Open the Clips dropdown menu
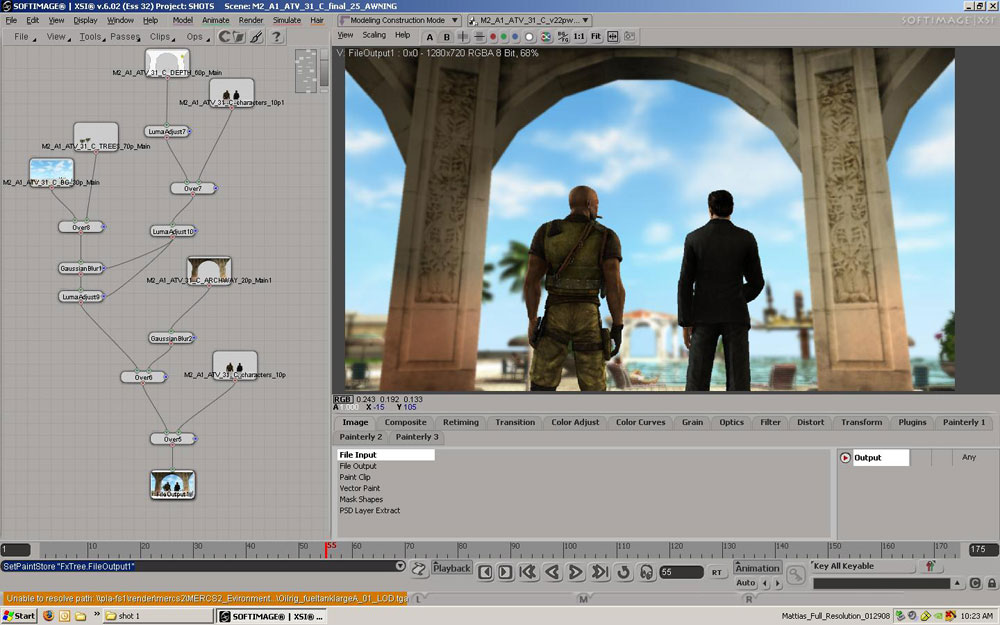Viewport: 1000px width, 625px height. point(162,37)
